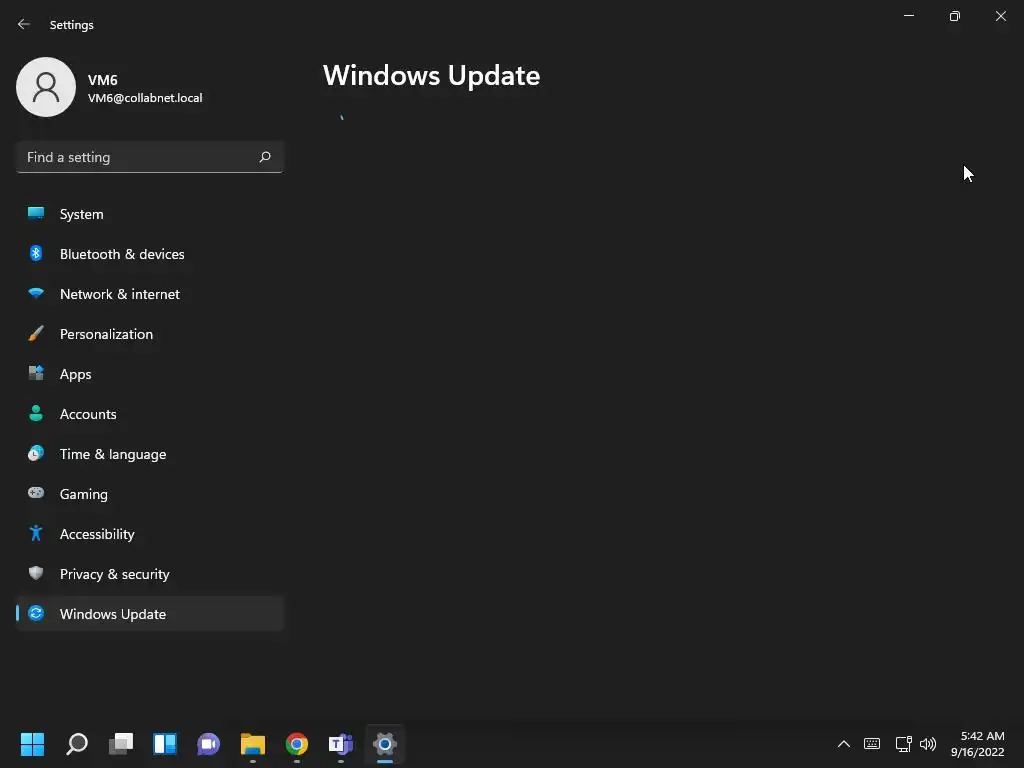
Task: Close the Settings window
Action: pyautogui.click(x=1000, y=16)
